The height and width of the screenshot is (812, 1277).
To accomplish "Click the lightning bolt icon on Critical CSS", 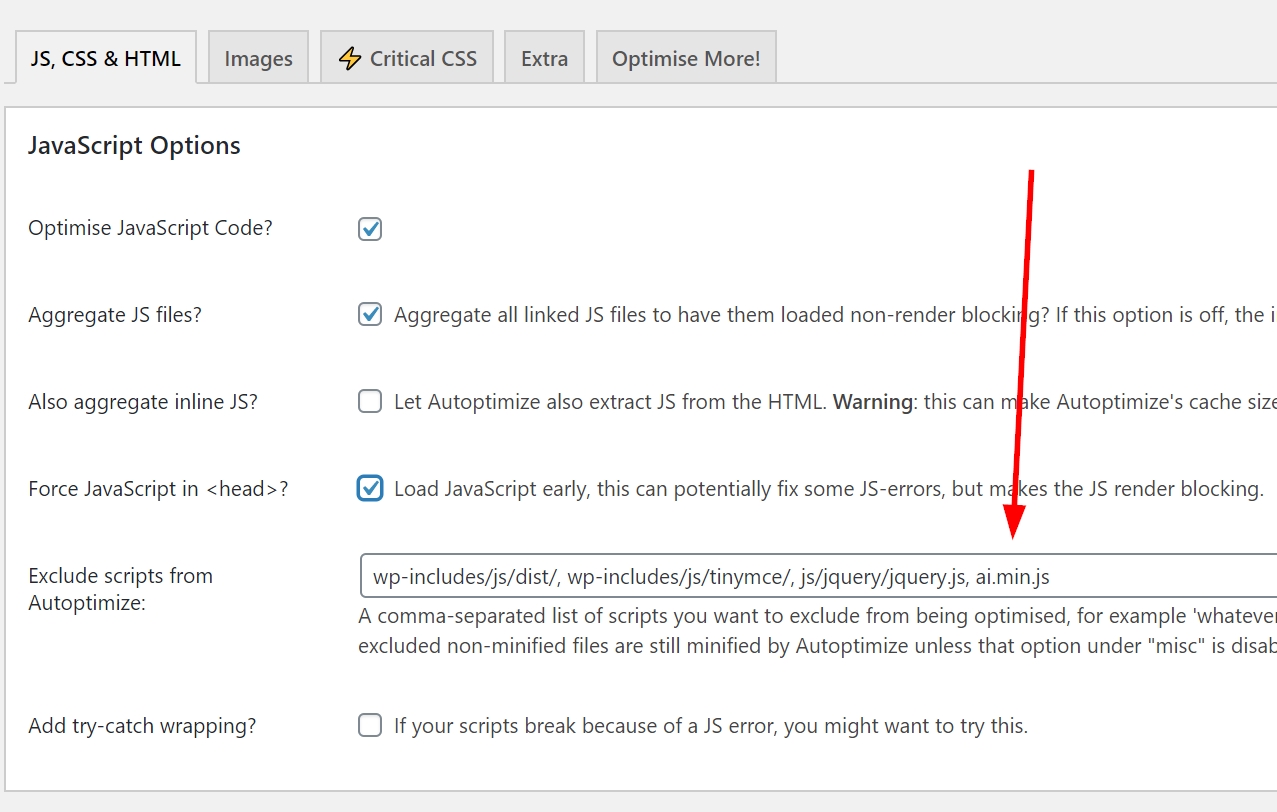I will 349,59.
